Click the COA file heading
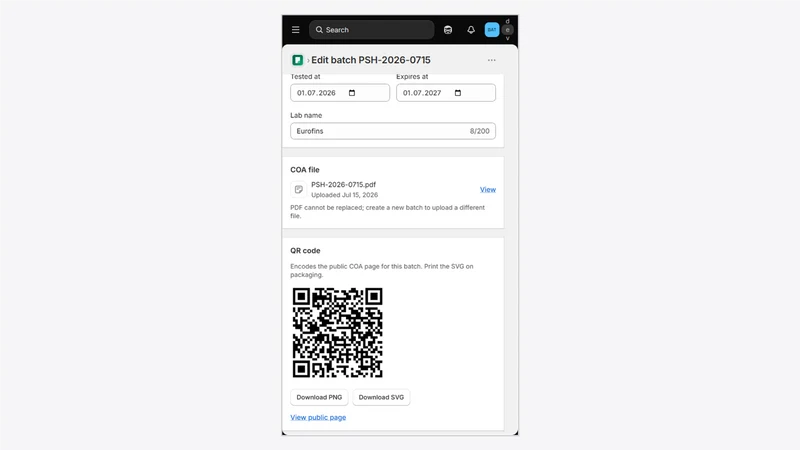The image size is (800, 450). coord(305,170)
